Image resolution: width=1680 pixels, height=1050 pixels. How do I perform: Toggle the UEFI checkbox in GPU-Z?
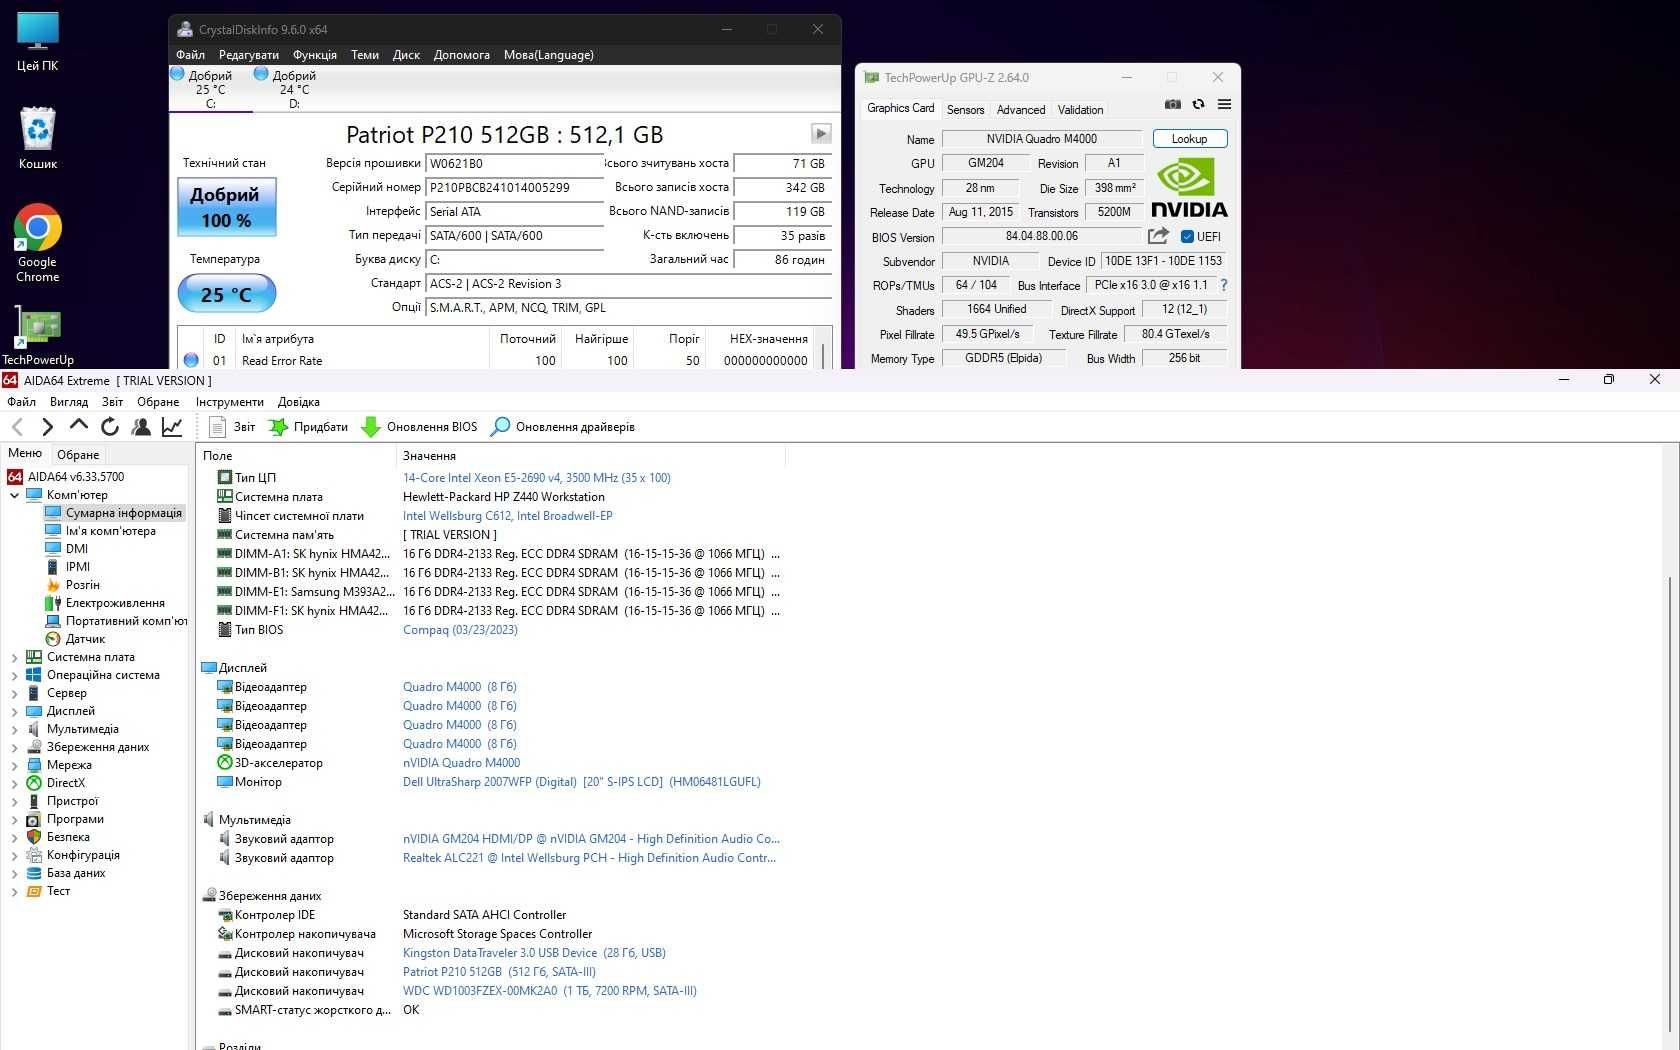[1187, 237]
